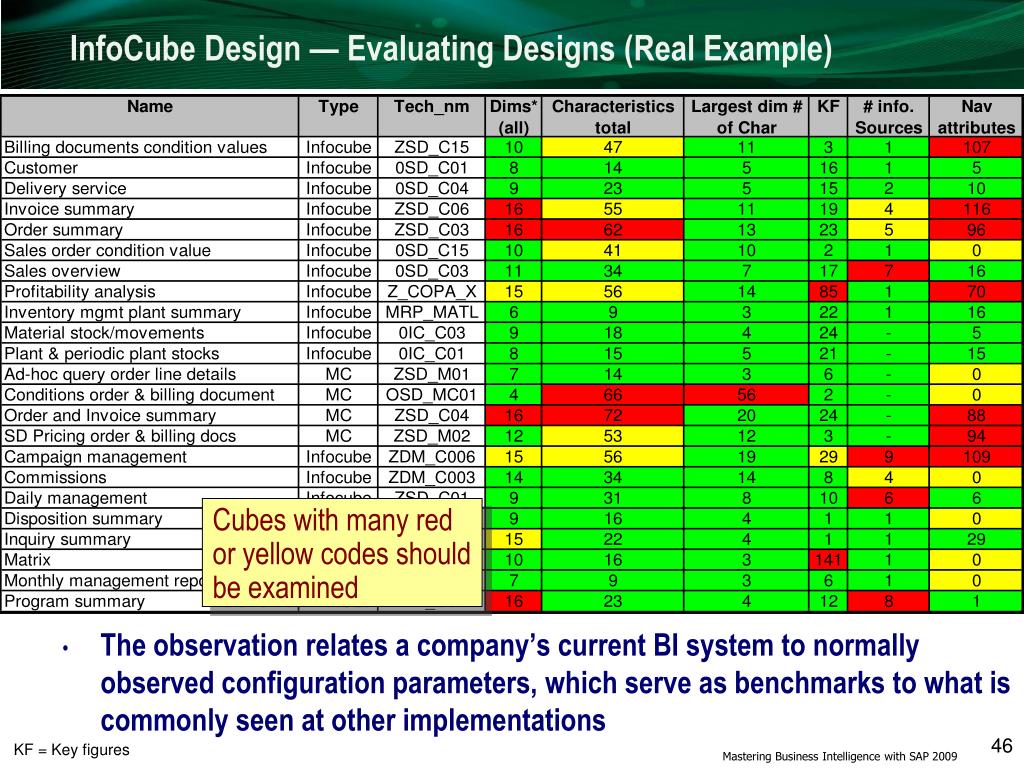
Task: Click tech name 'MRP_MATL'
Action: 431,313
